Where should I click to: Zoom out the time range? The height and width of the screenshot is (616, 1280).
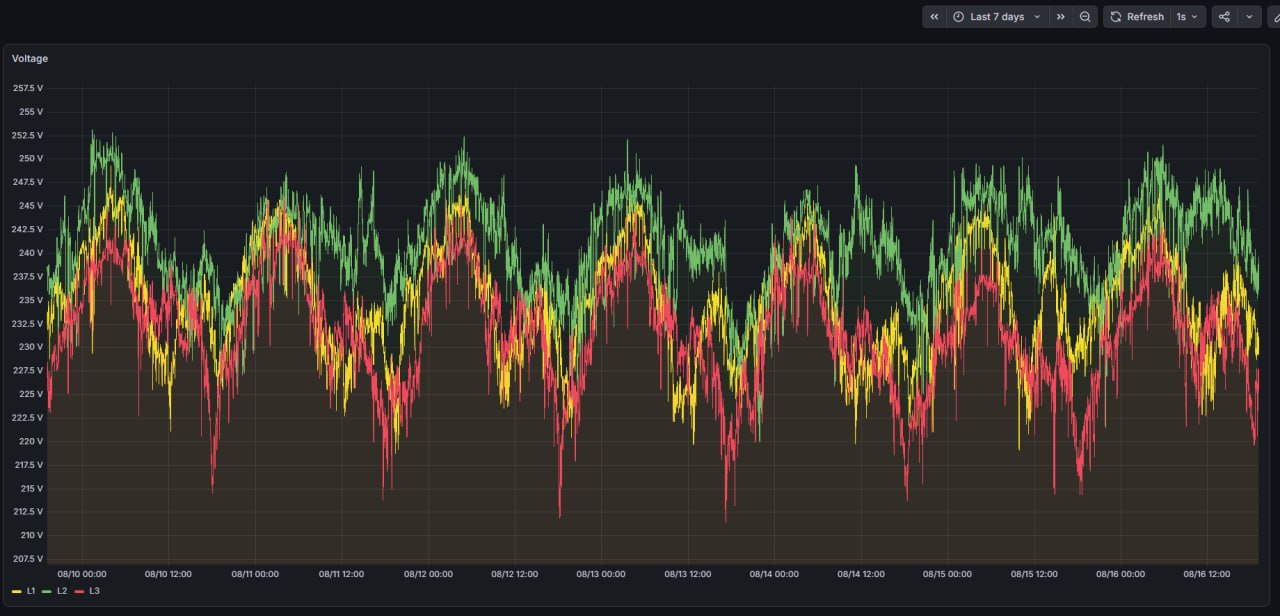tap(1085, 17)
